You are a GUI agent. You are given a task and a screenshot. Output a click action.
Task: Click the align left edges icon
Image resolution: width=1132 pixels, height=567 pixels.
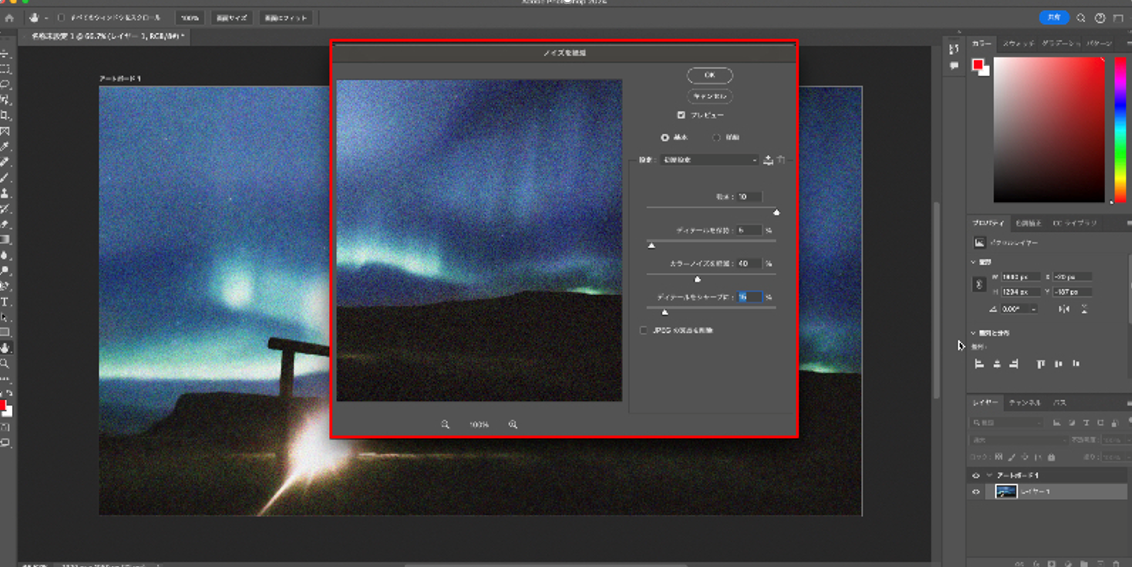(980, 364)
